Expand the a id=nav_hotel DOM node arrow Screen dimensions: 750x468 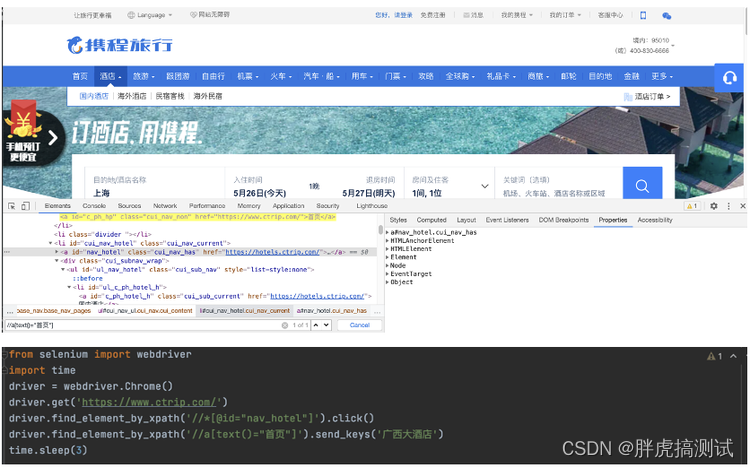(x=56, y=252)
